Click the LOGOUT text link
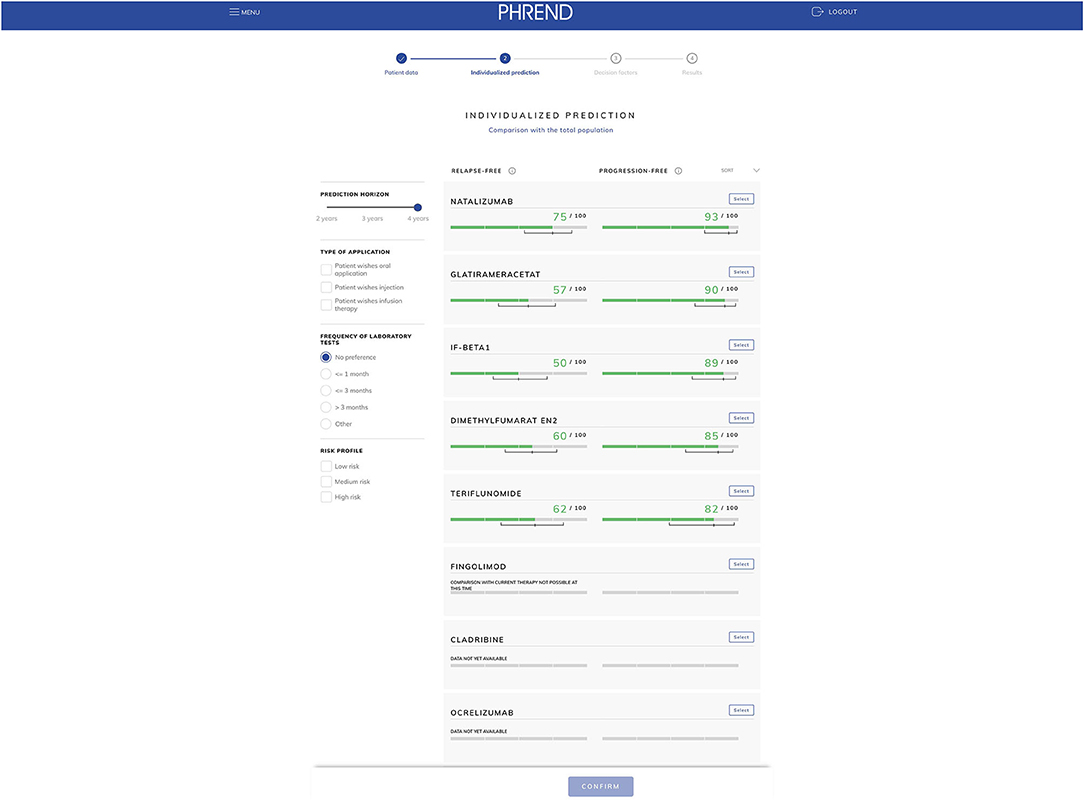Screen dimensions: 1084x807 click(843, 12)
